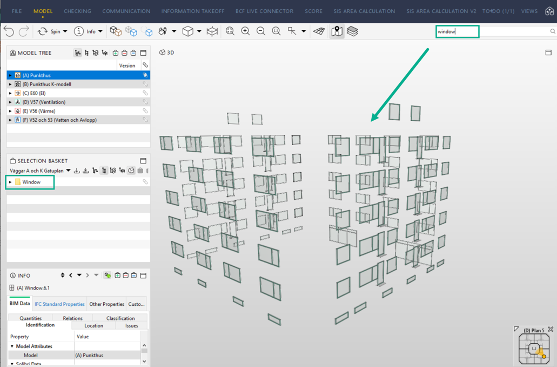Maximize the Model Tree panel
557x367 pixels.
pos(143,53)
